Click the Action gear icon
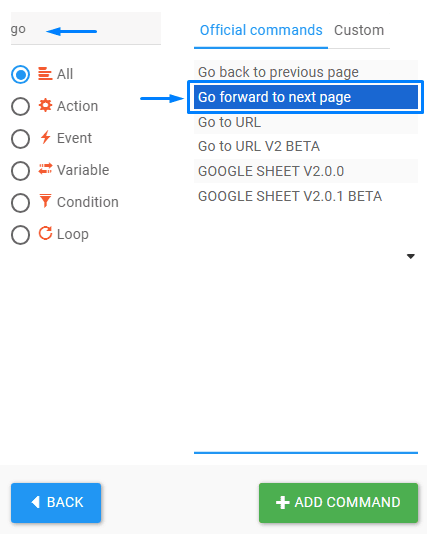The height and width of the screenshot is (534, 427). point(45,106)
